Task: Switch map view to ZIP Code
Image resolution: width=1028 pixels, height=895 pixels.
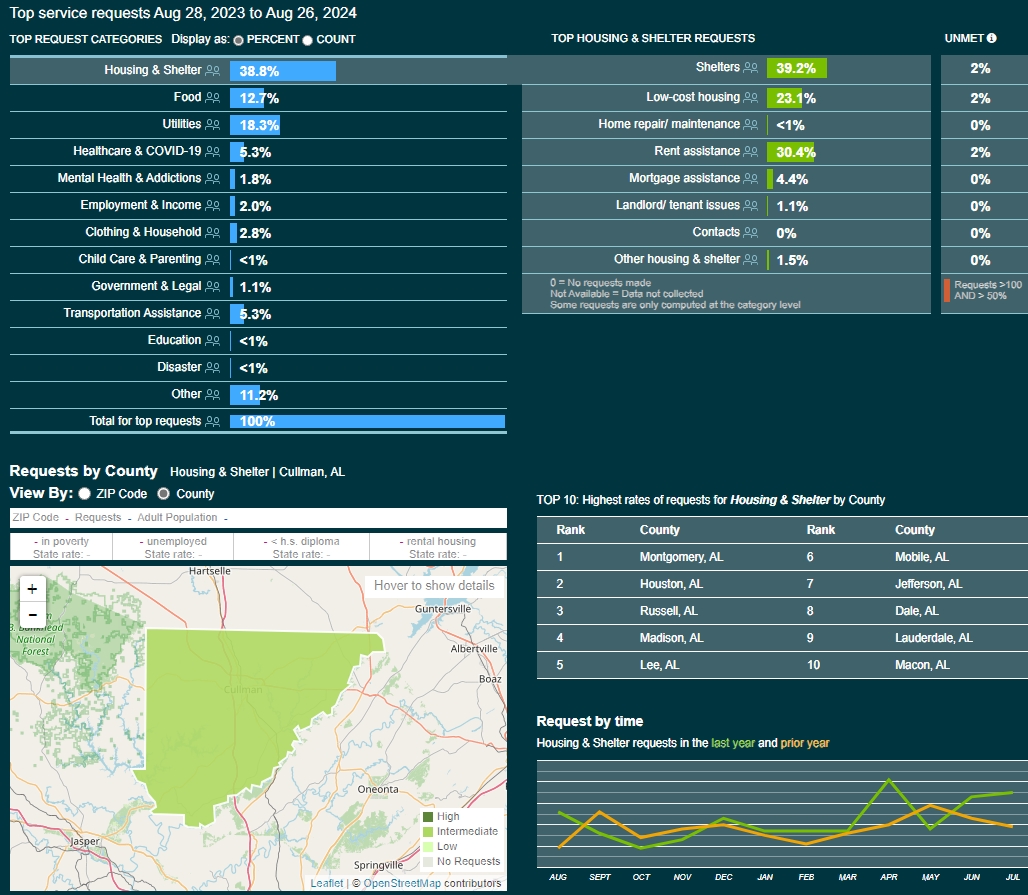Action: [85, 494]
